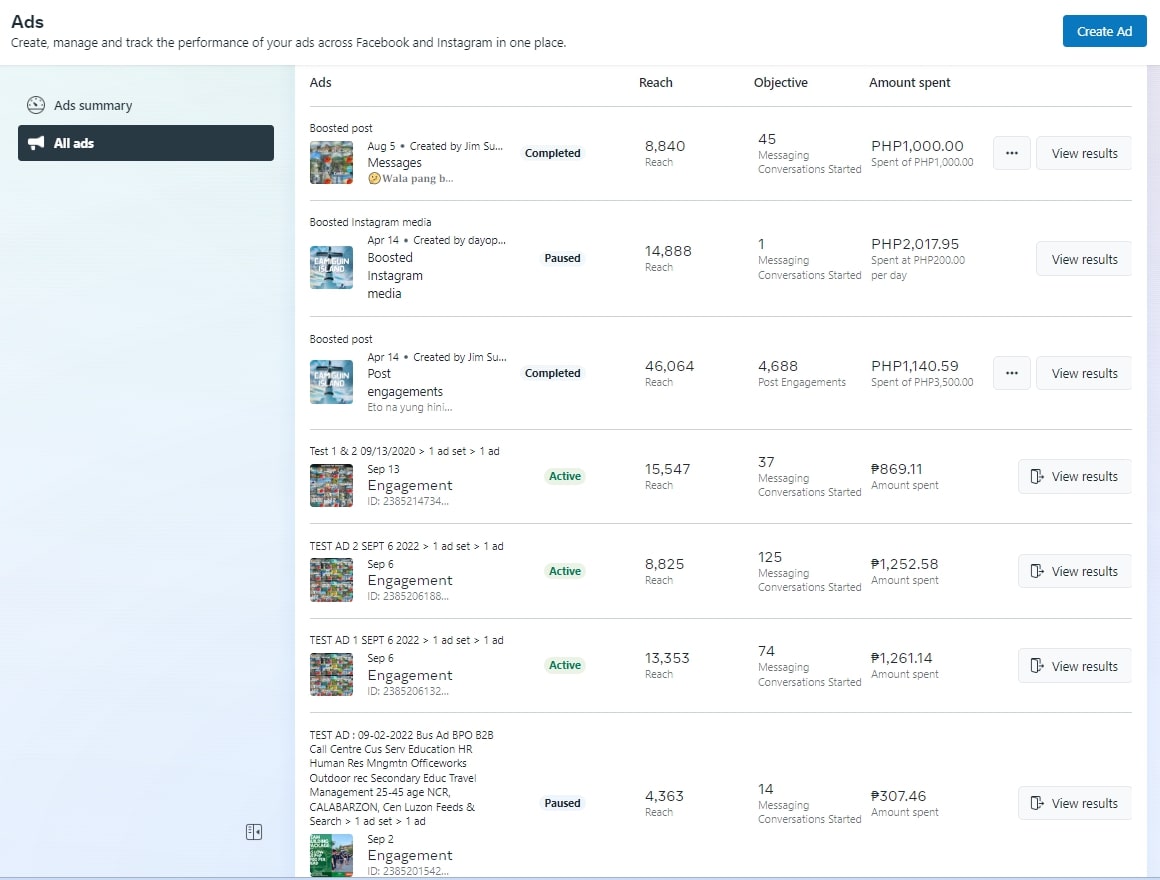Click TEST AD 2 SEPT 6 2022 campaign path
The image size is (1160, 880).
(406, 546)
